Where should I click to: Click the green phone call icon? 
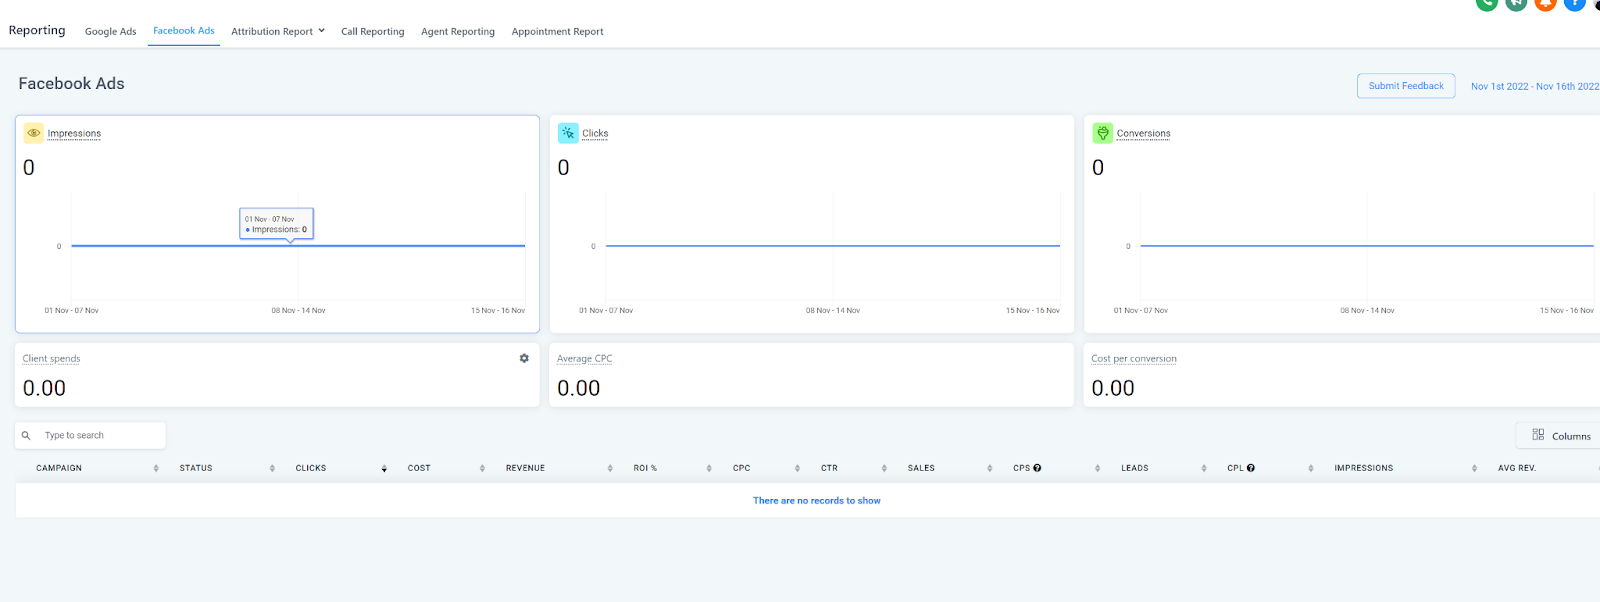1487,3
